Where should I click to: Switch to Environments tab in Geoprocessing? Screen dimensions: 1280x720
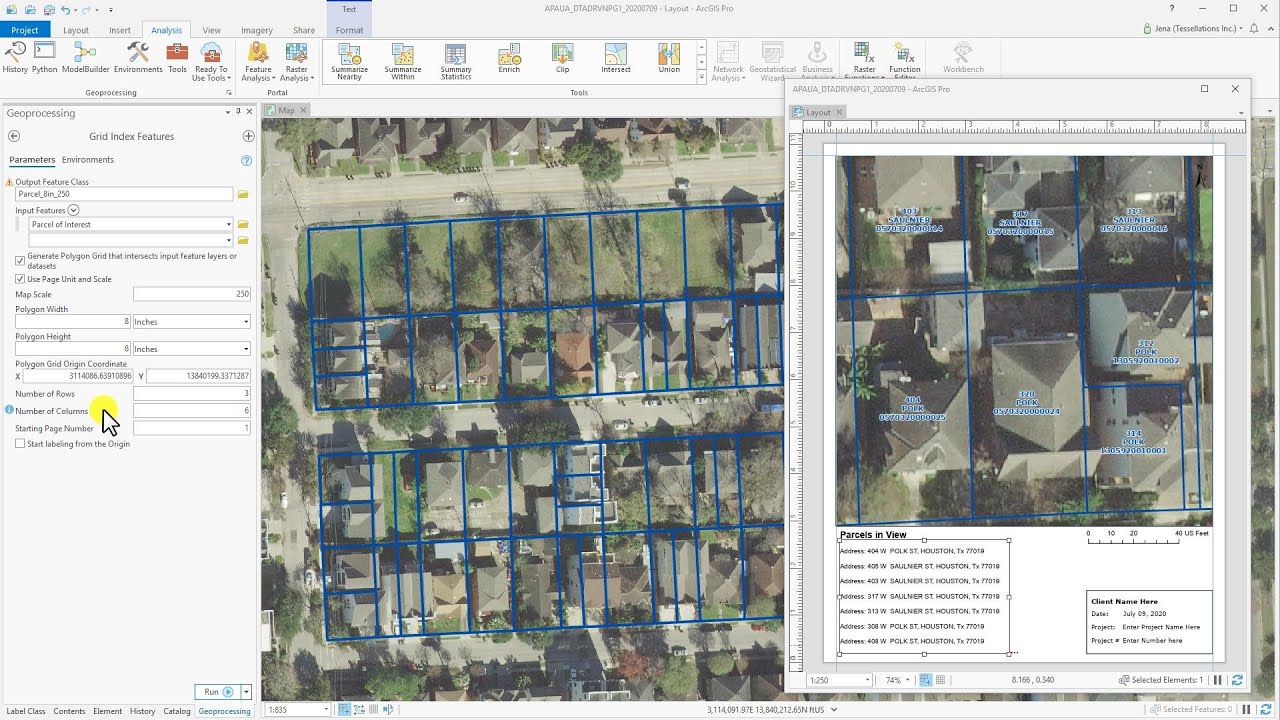(88, 160)
